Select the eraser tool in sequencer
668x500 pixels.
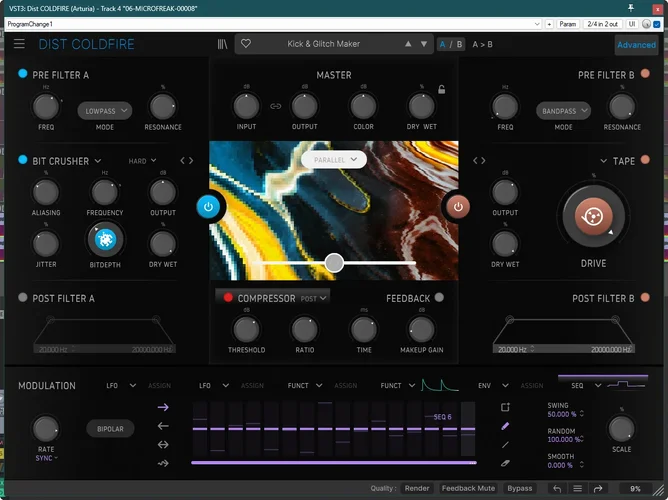point(505,463)
